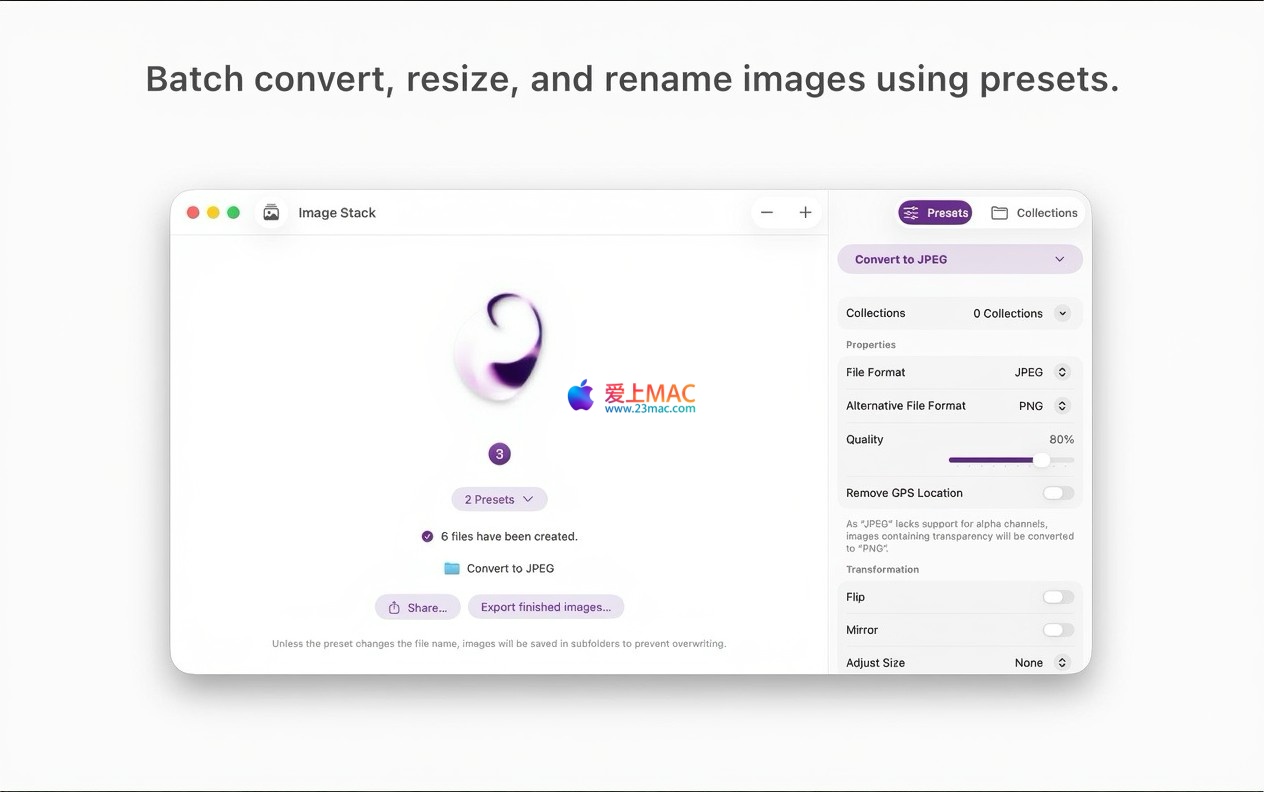The width and height of the screenshot is (1264, 792).
Task: Click the purple badge showing 3
Action: coord(499,454)
